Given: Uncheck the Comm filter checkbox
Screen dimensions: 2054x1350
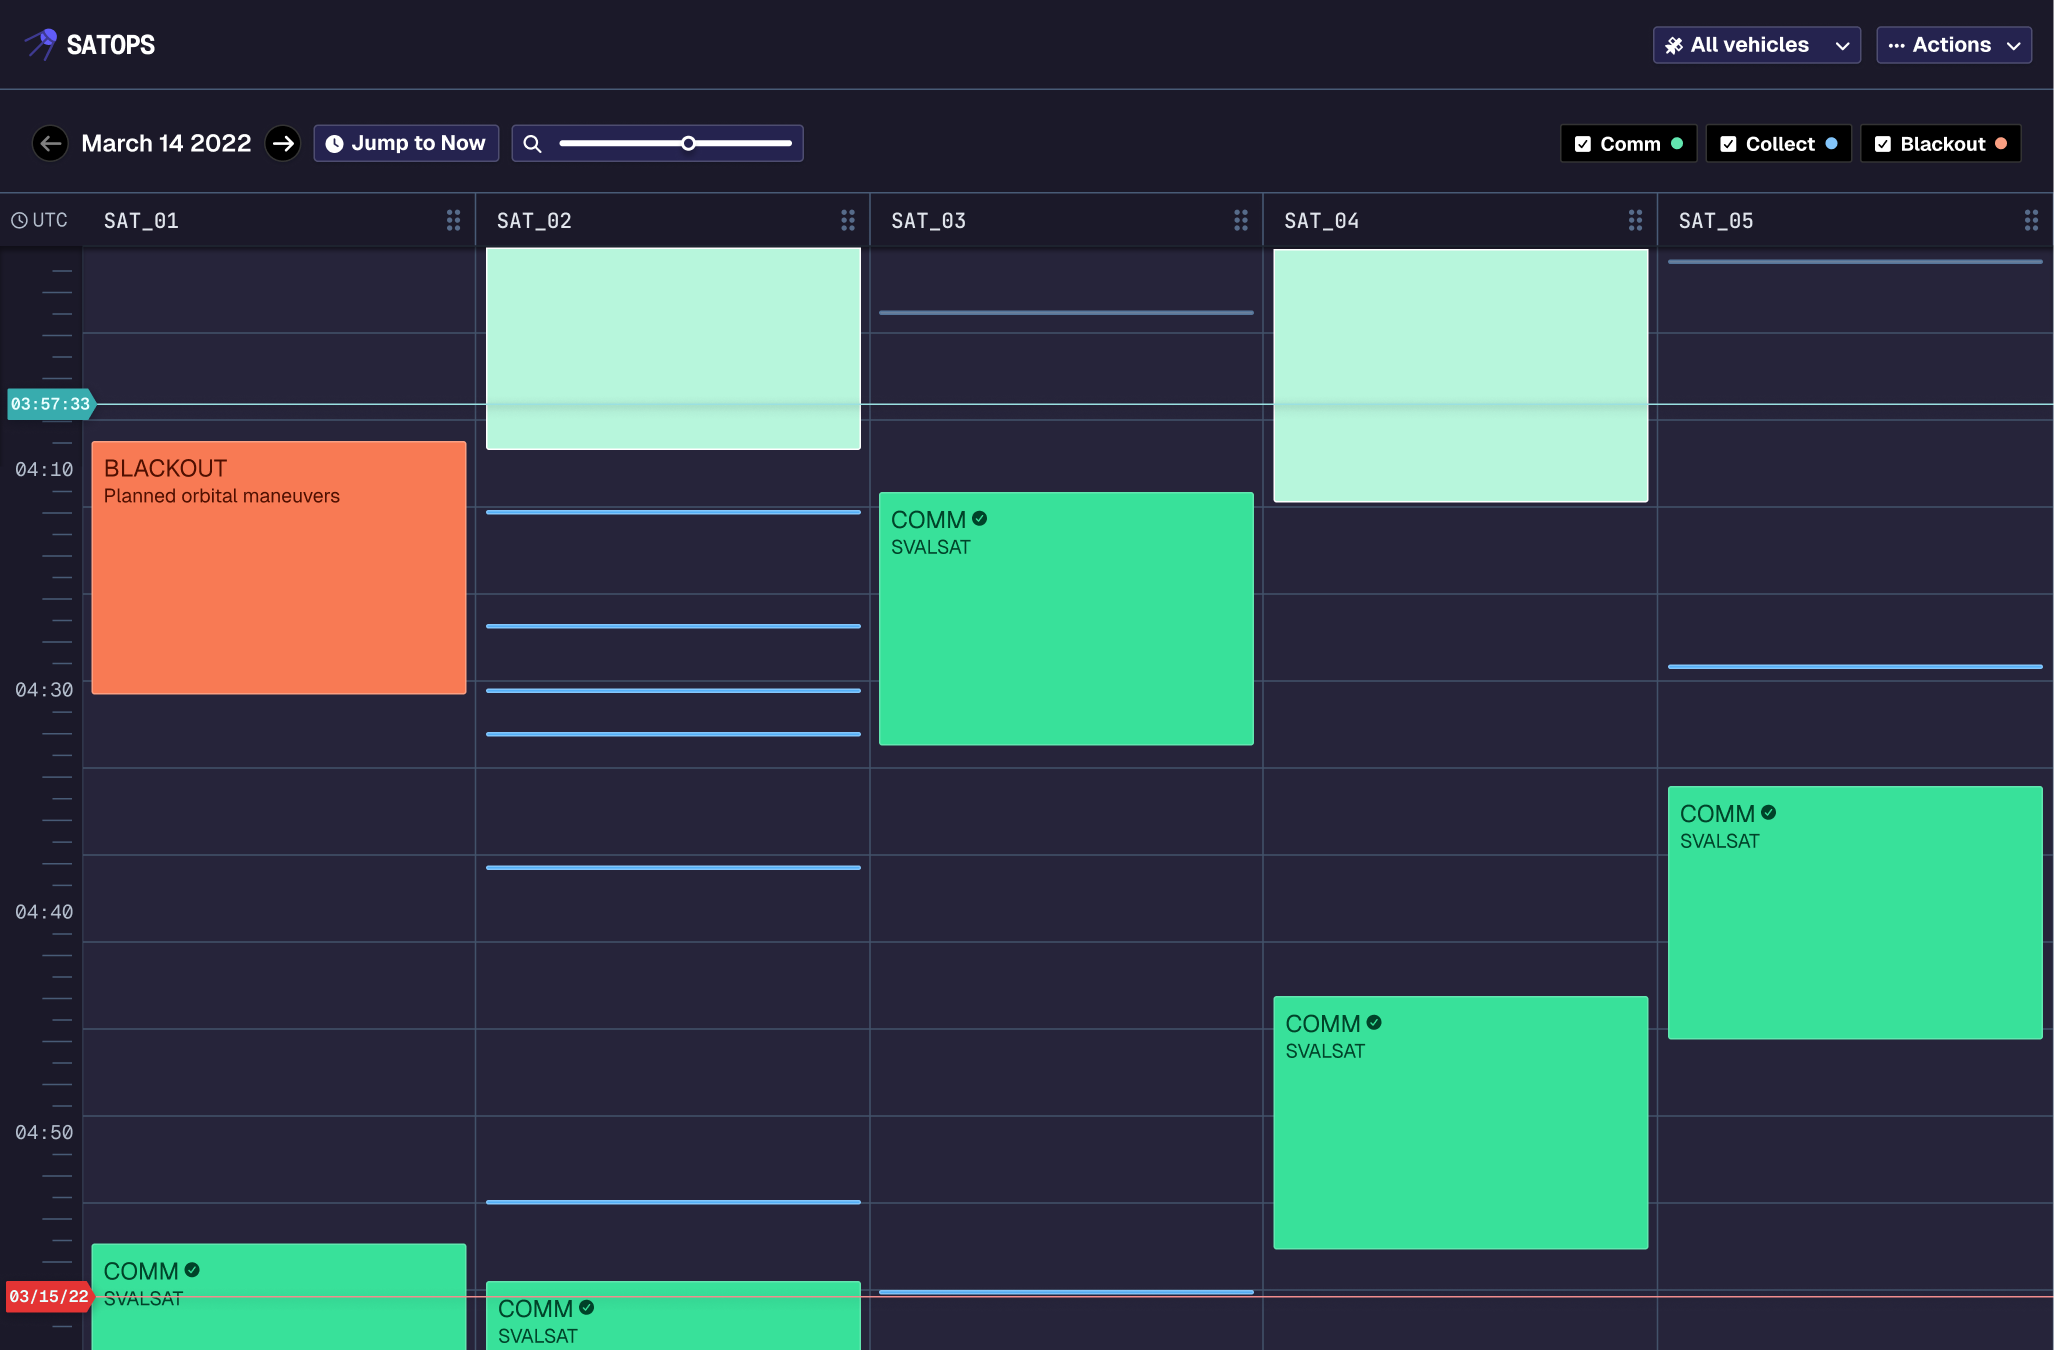Looking at the screenshot, I should (x=1583, y=144).
